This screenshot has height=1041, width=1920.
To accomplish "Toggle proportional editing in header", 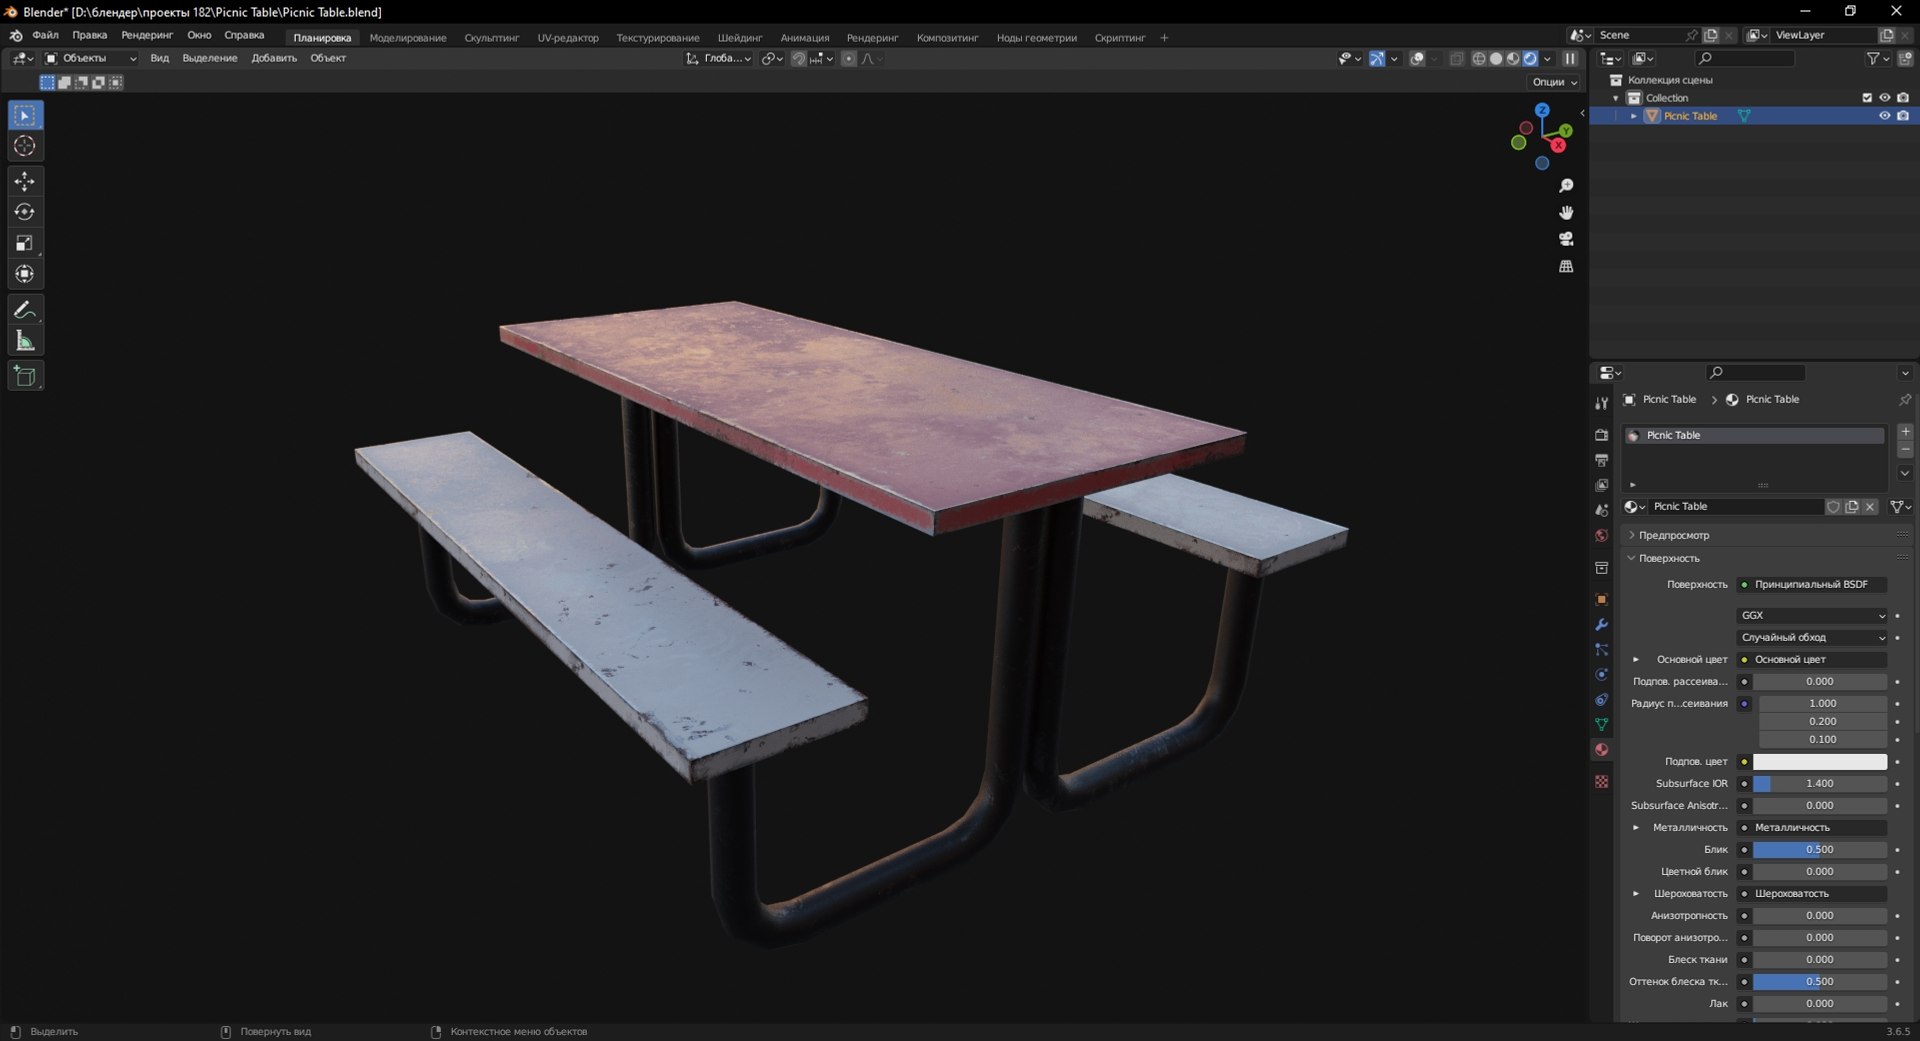I will click(848, 58).
